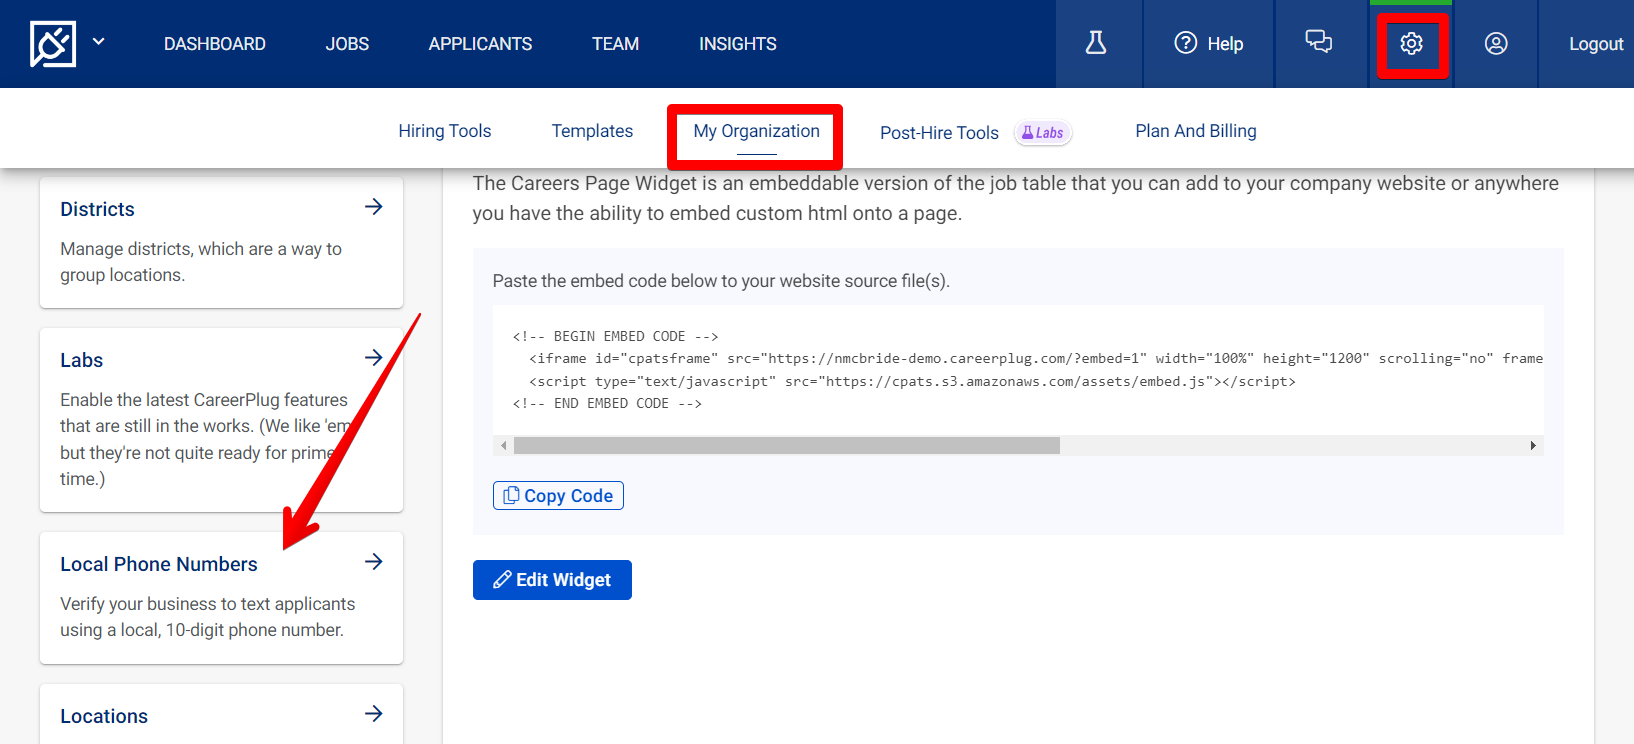Screen dimensions: 1634x744
Task: Click the 'END EMBED CODE' comment line
Action: [608, 404]
